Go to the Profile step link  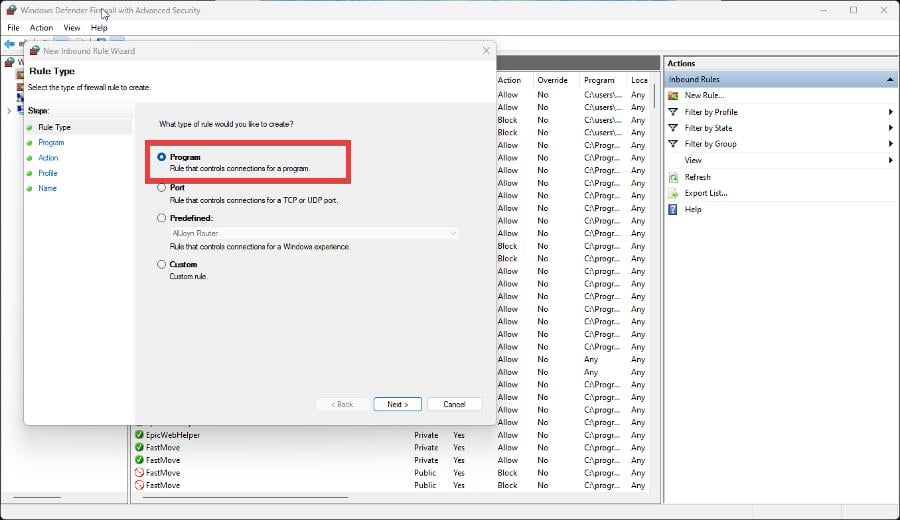[48, 173]
